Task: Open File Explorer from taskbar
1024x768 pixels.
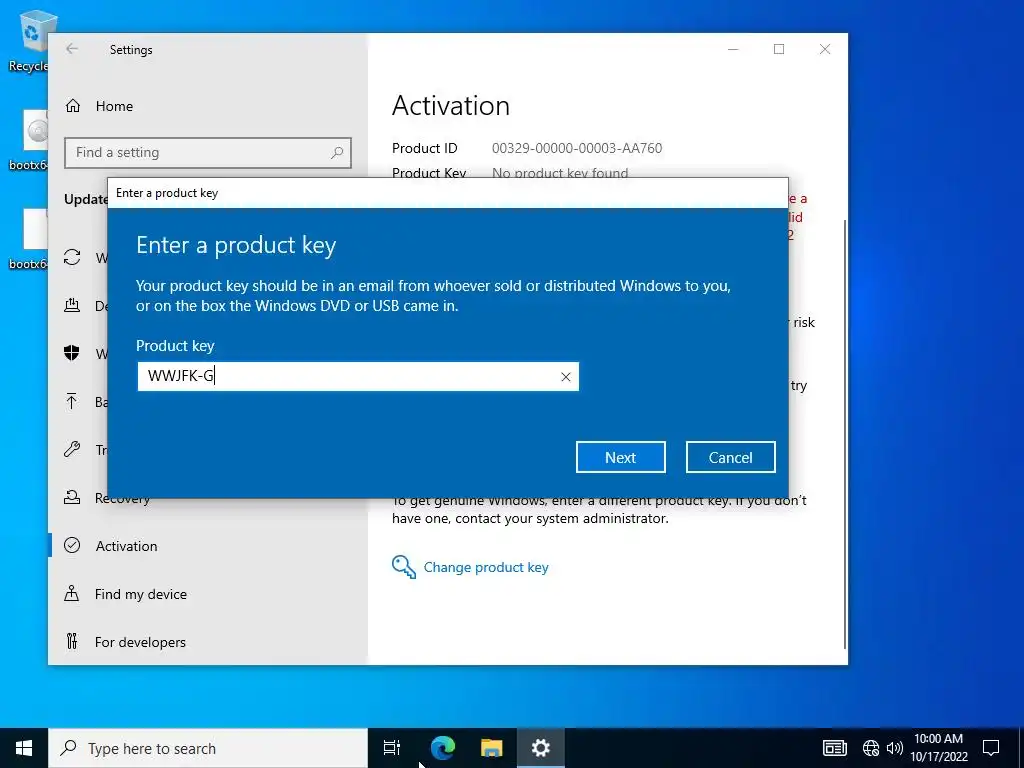Action: pyautogui.click(x=492, y=748)
